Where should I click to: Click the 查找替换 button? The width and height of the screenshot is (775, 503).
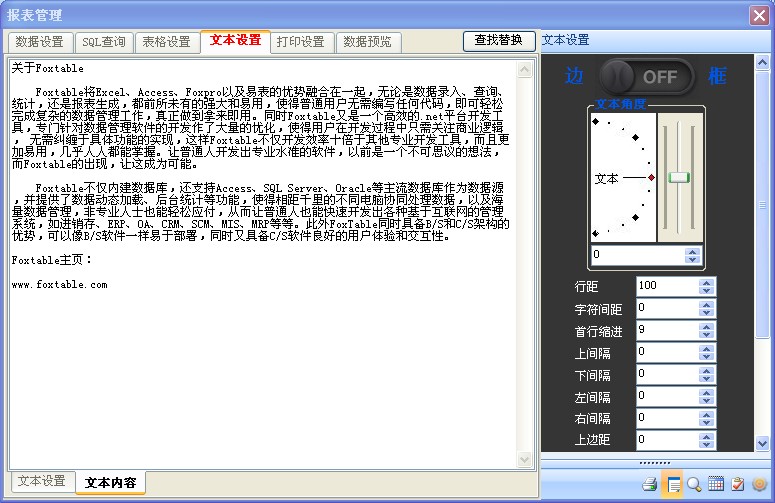point(498,41)
